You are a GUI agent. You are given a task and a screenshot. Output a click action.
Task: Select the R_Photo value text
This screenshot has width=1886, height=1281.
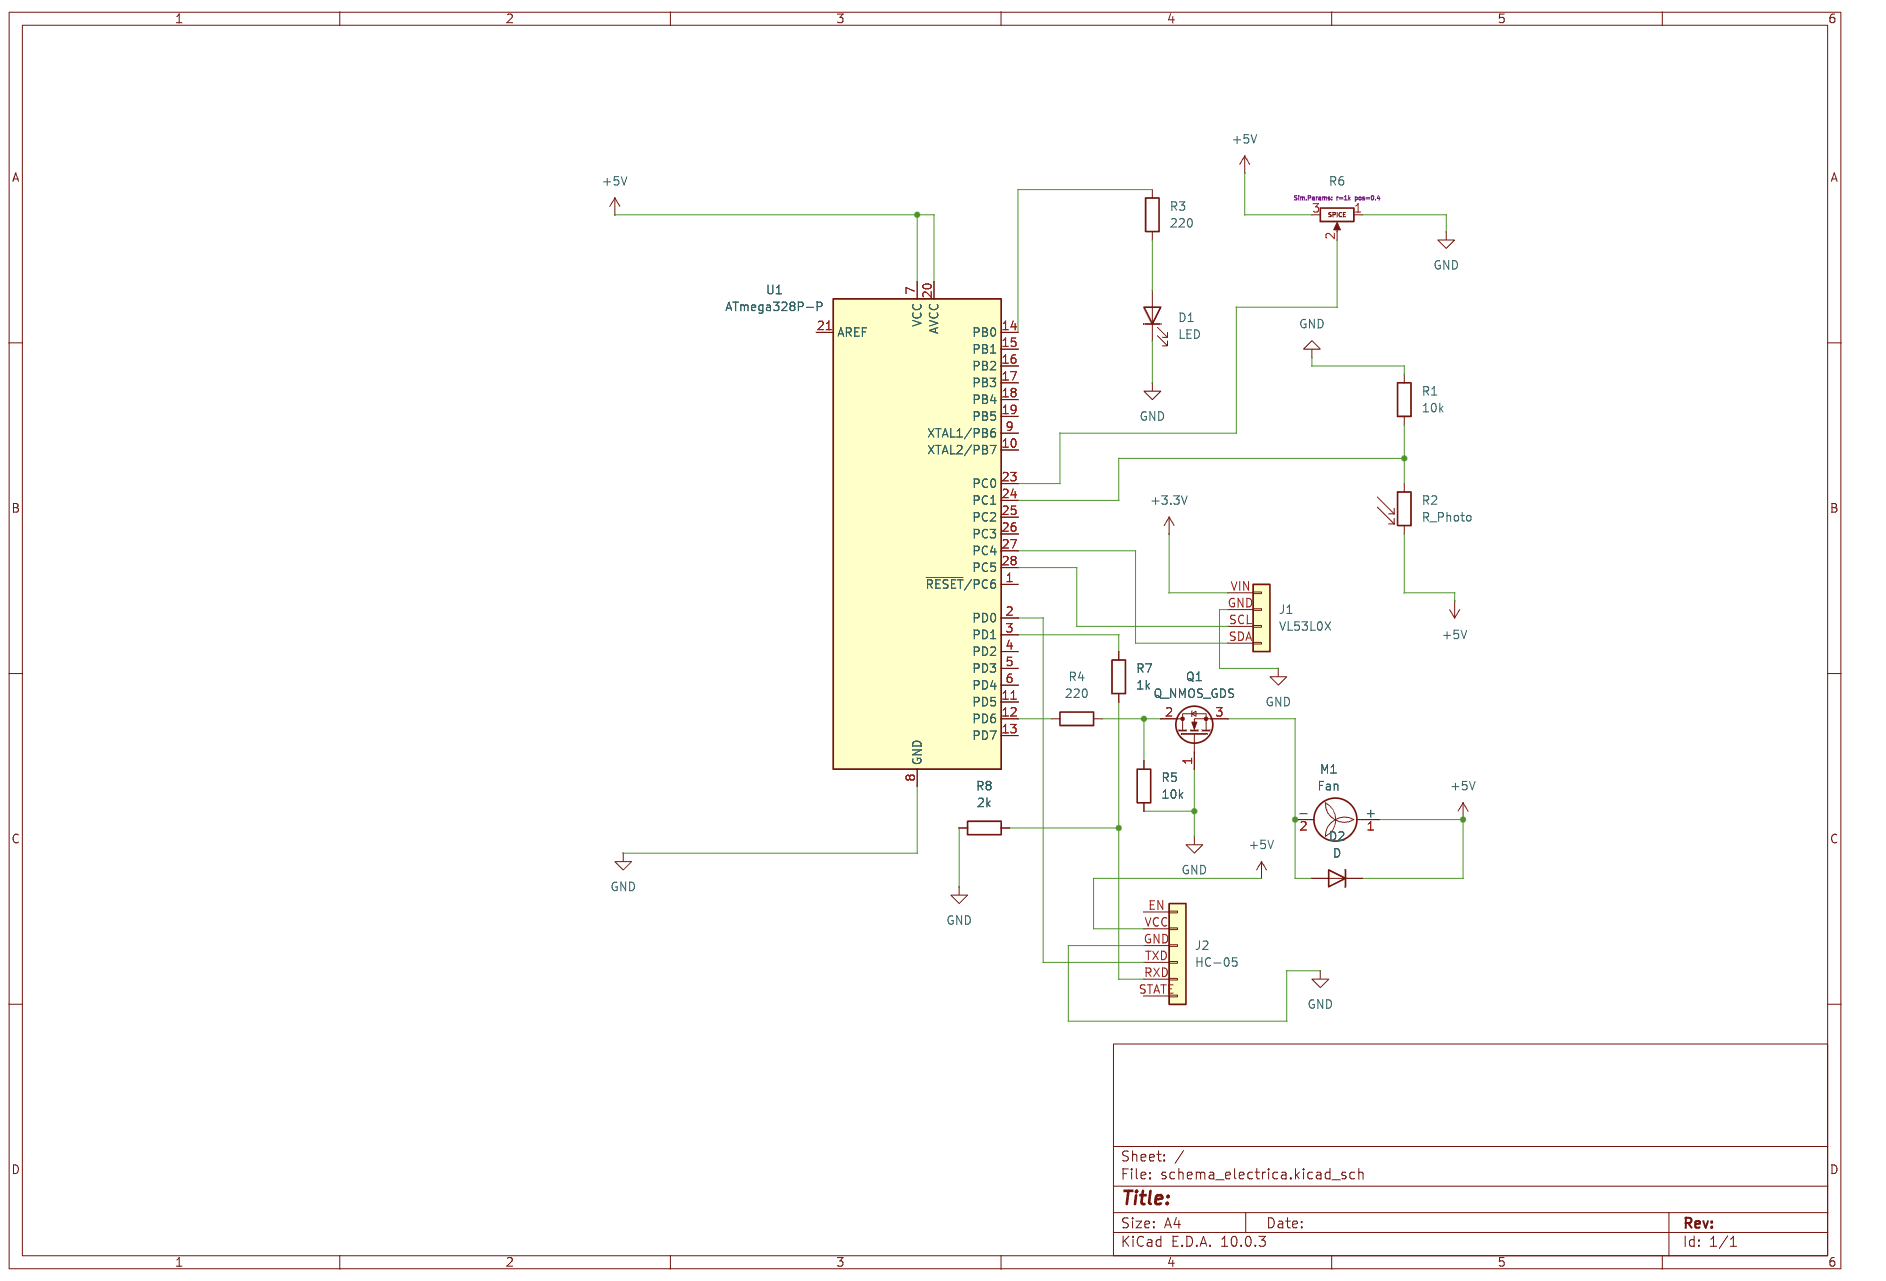[x=1447, y=518]
